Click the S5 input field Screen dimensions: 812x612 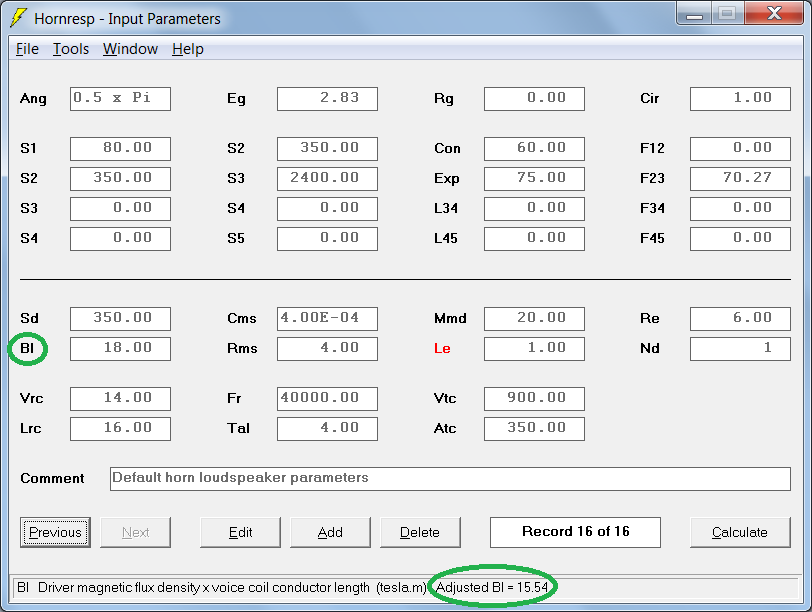click(x=327, y=239)
